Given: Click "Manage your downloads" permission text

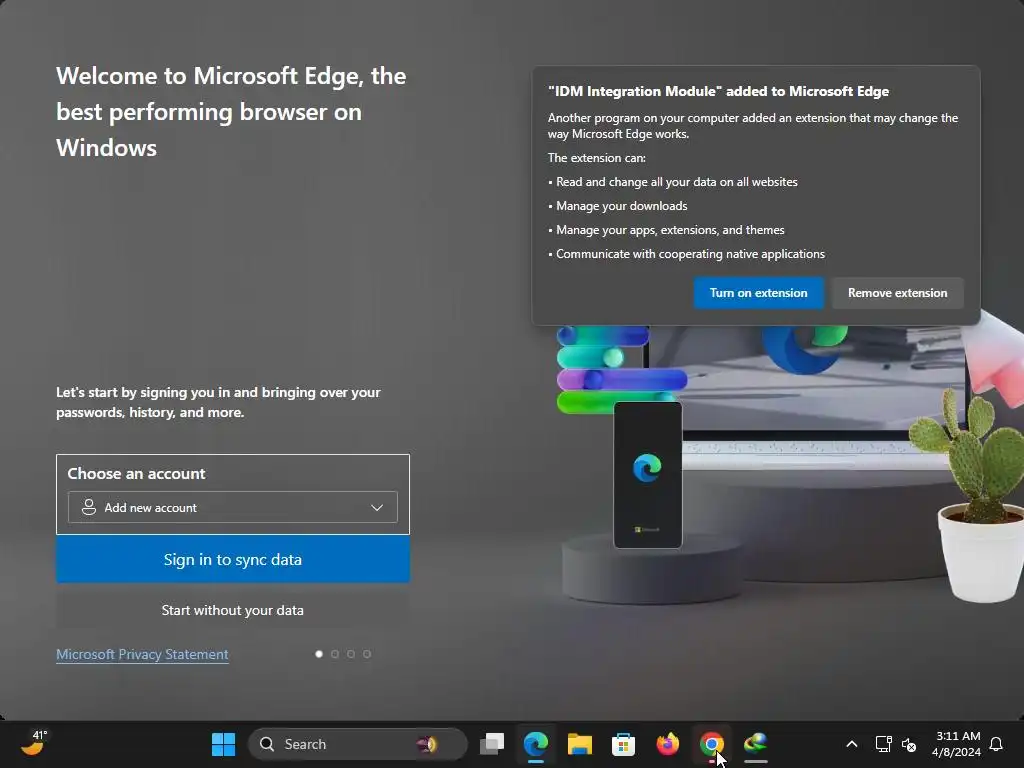Looking at the screenshot, I should (x=622, y=206).
